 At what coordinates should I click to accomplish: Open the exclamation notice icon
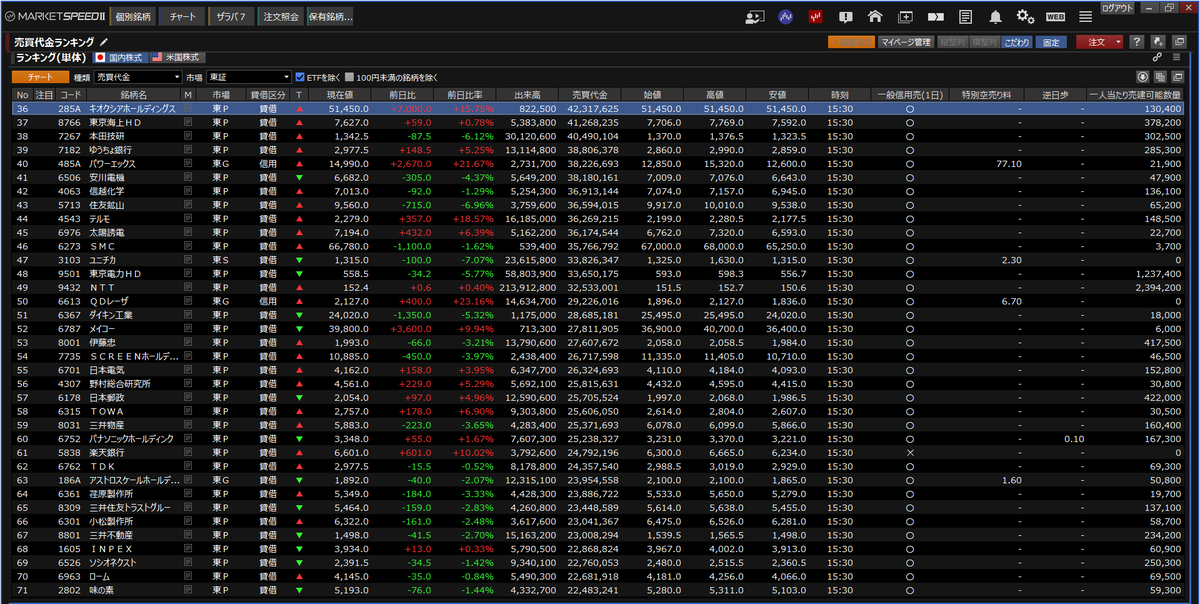coord(846,17)
